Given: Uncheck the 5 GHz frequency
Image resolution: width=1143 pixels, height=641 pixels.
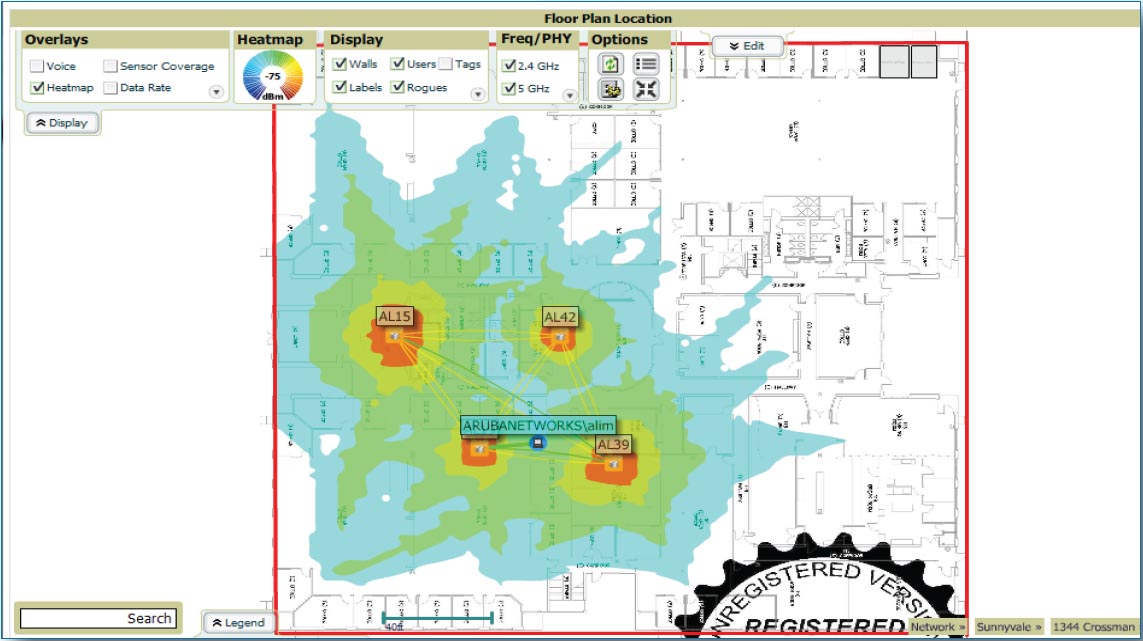Looking at the screenshot, I should [509, 88].
